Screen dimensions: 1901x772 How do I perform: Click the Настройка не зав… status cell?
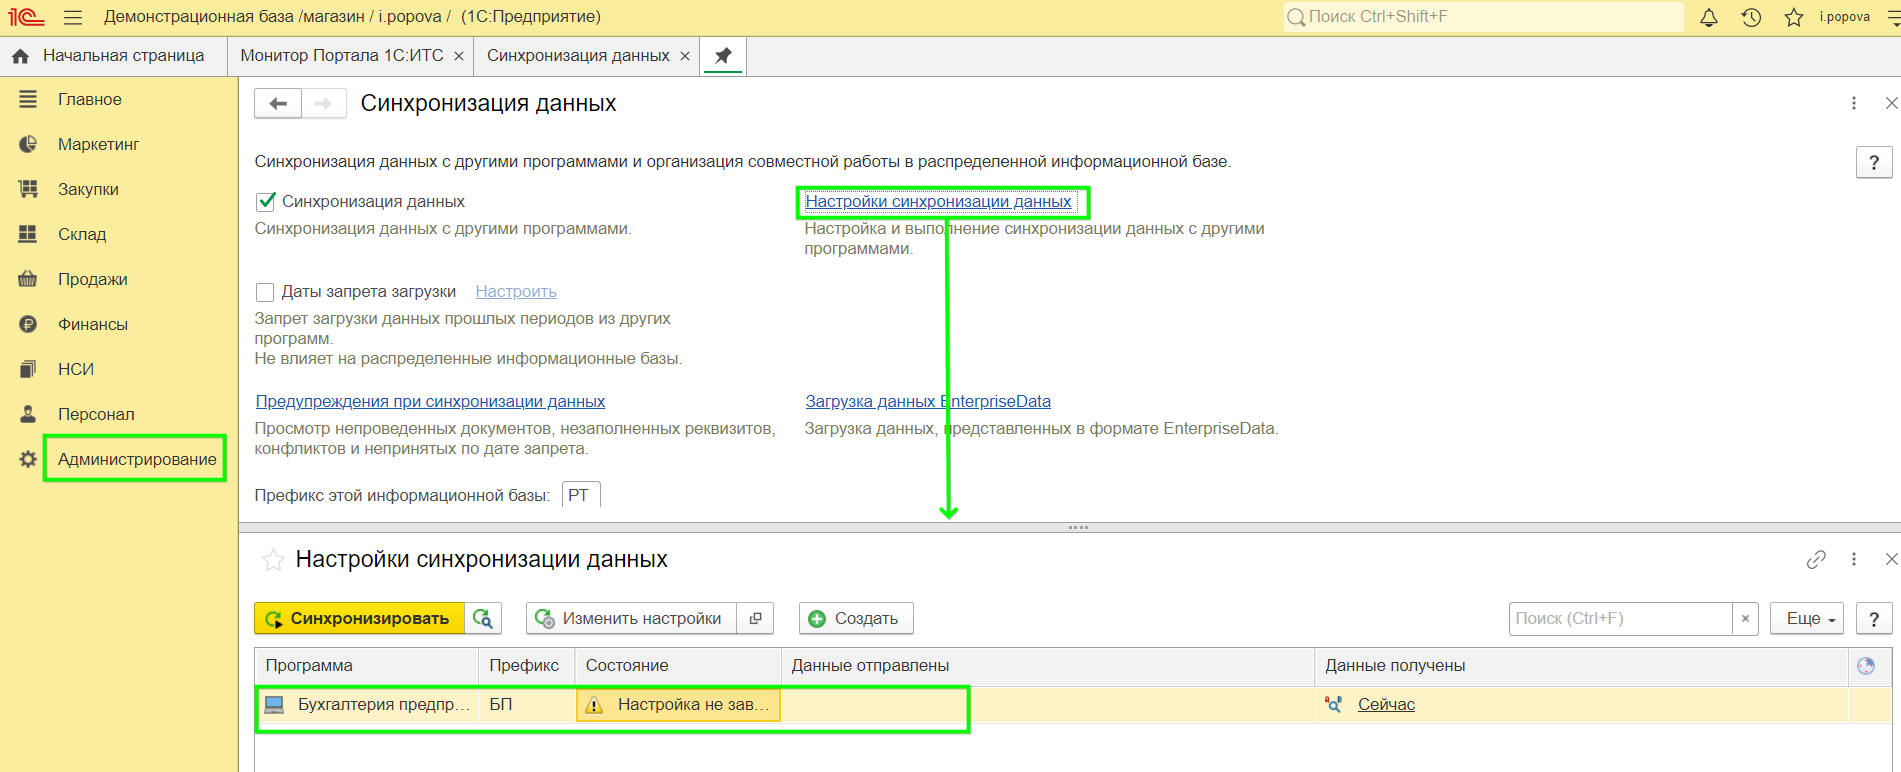[679, 705]
